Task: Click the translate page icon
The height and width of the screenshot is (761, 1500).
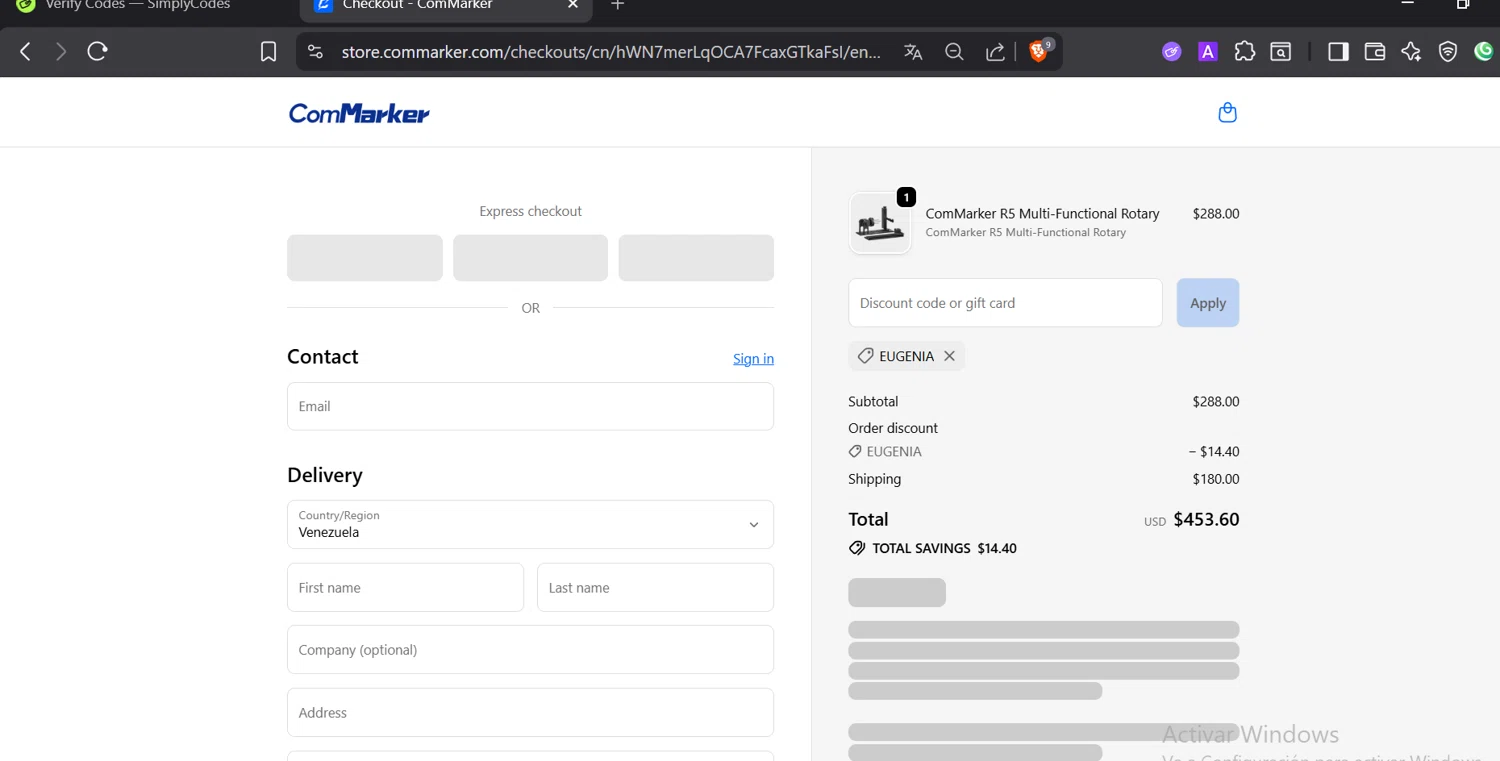Action: pos(913,52)
